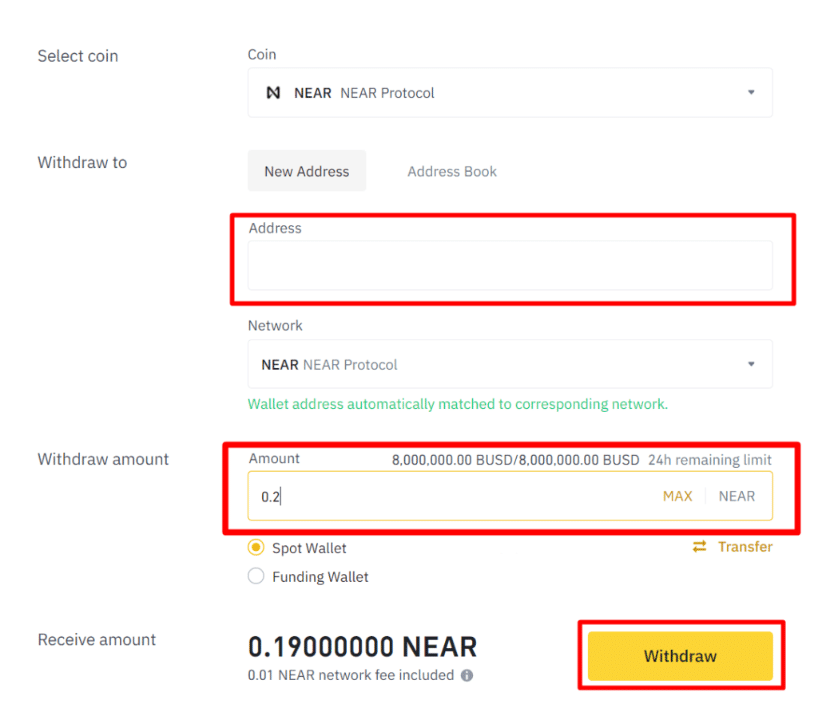Click the Withdraw to label
Image resolution: width=823 pixels, height=707 pixels.
point(82,163)
